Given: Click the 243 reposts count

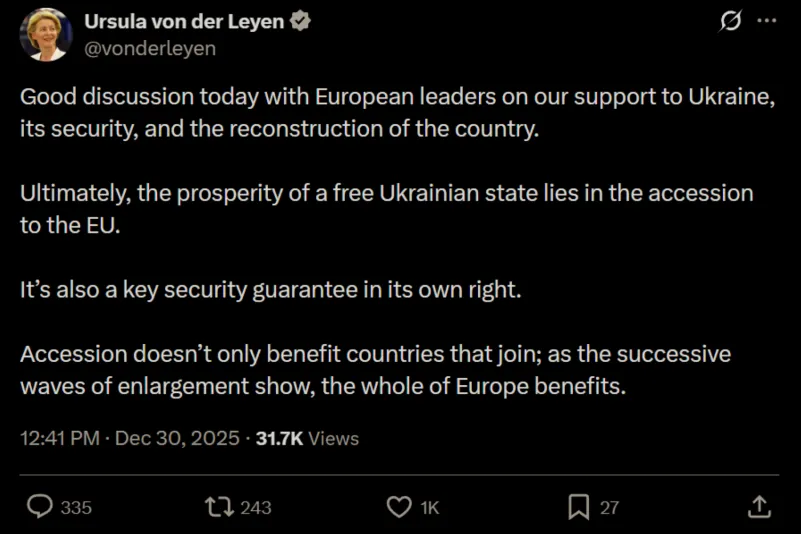Looking at the screenshot, I should (256, 508).
